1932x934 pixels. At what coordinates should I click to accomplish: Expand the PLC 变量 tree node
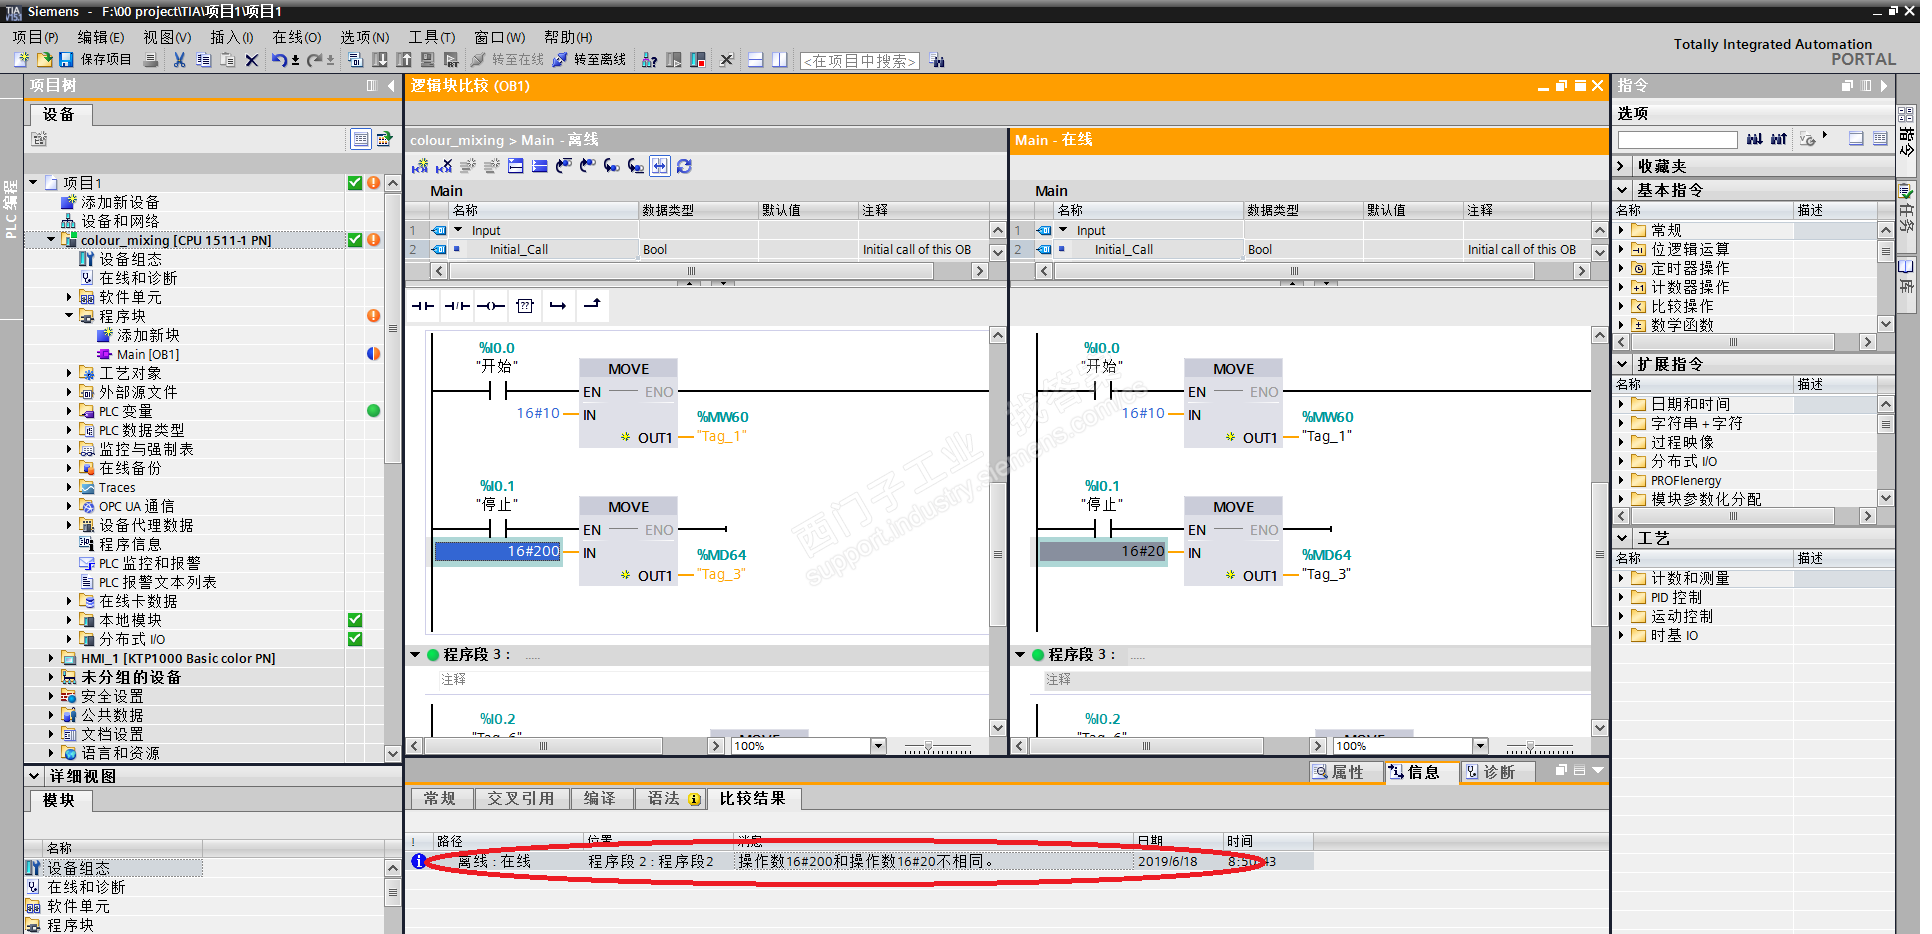69,411
